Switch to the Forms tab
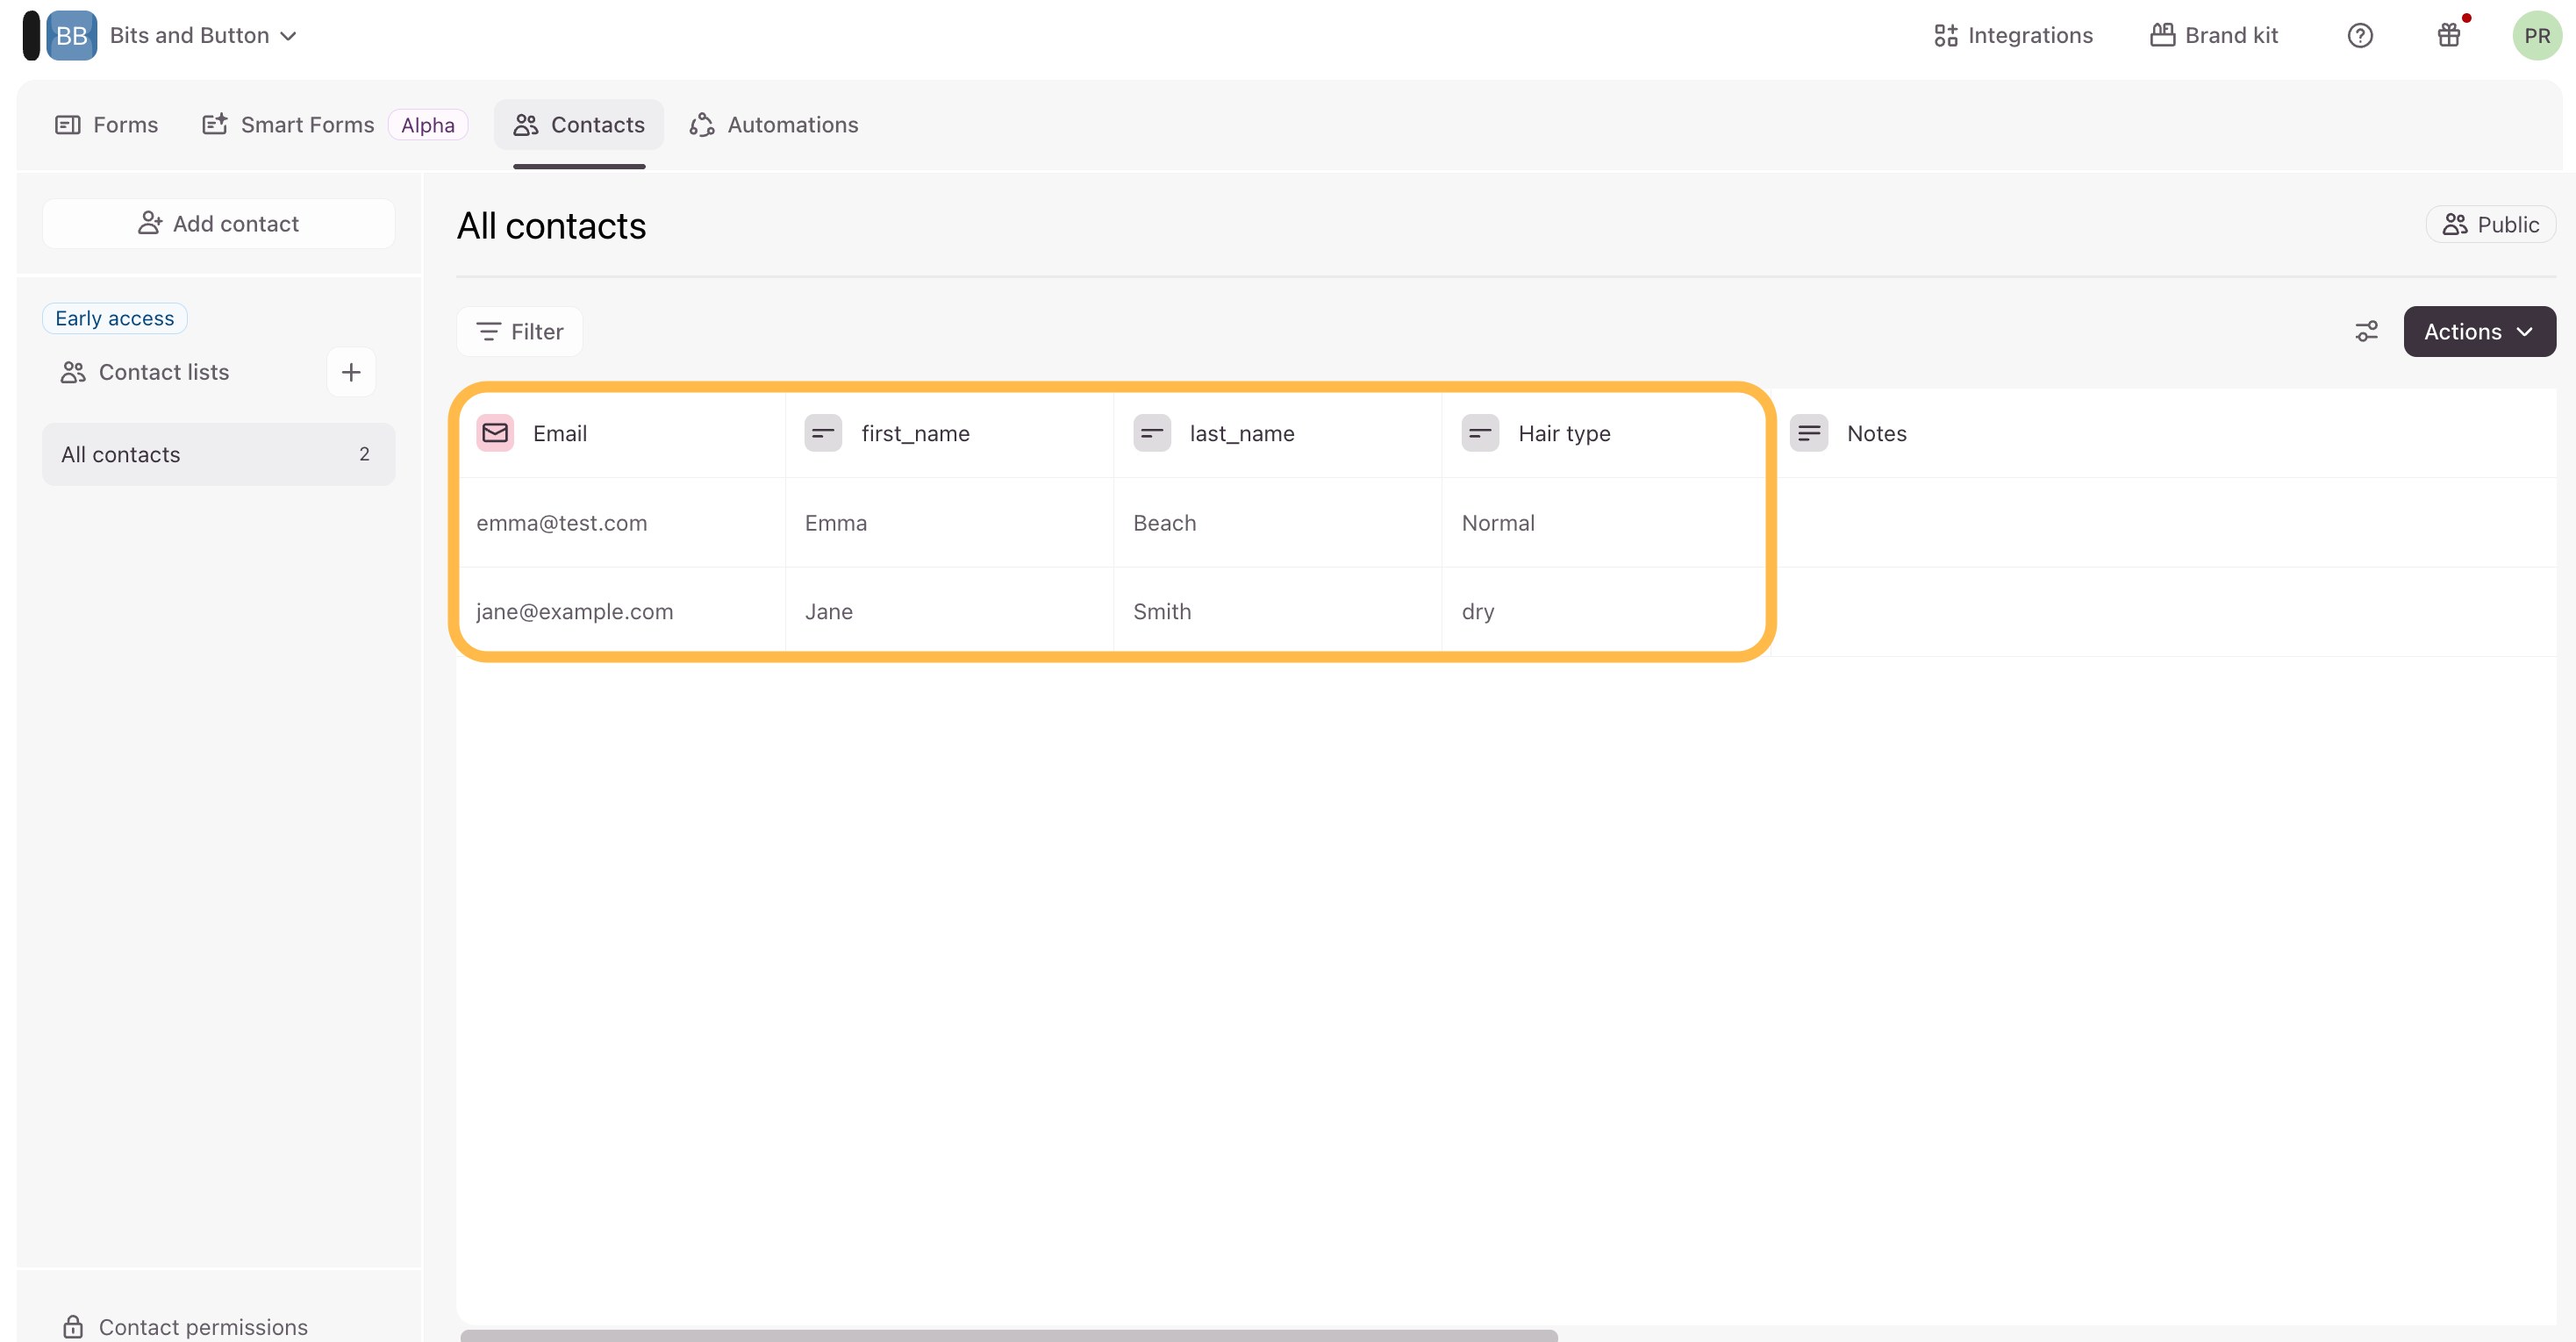The image size is (2576, 1342). click(107, 125)
